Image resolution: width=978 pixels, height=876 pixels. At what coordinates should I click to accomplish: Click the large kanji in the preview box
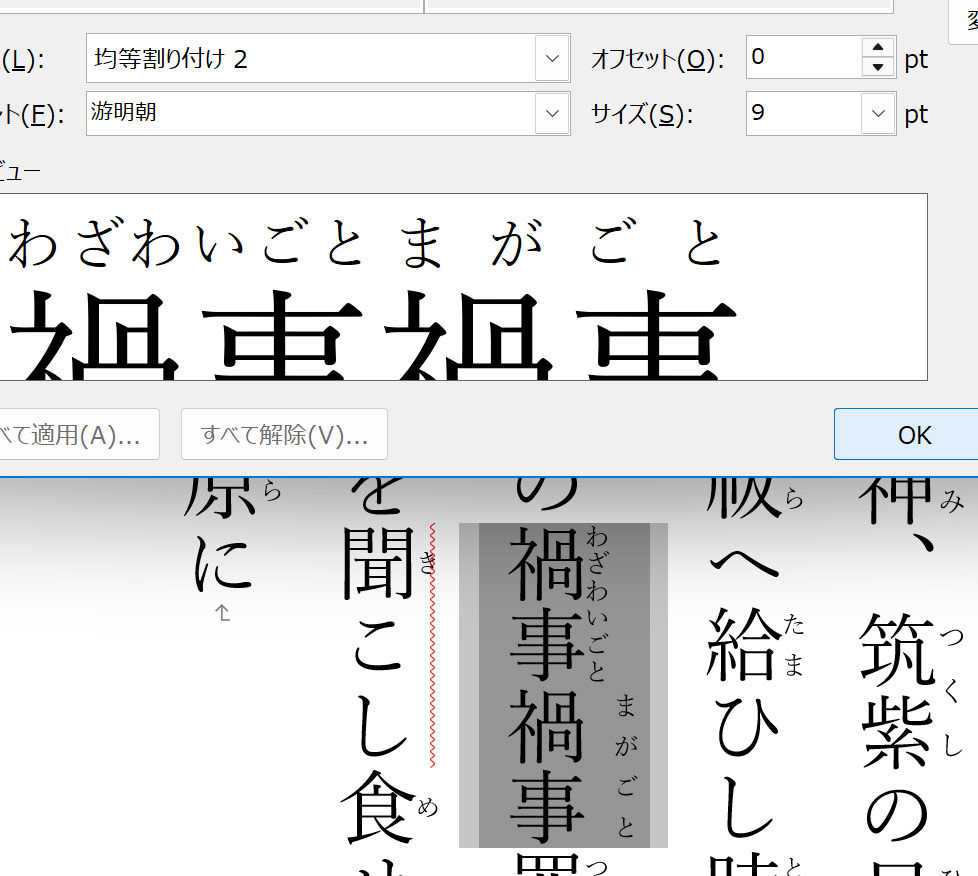click(x=370, y=335)
